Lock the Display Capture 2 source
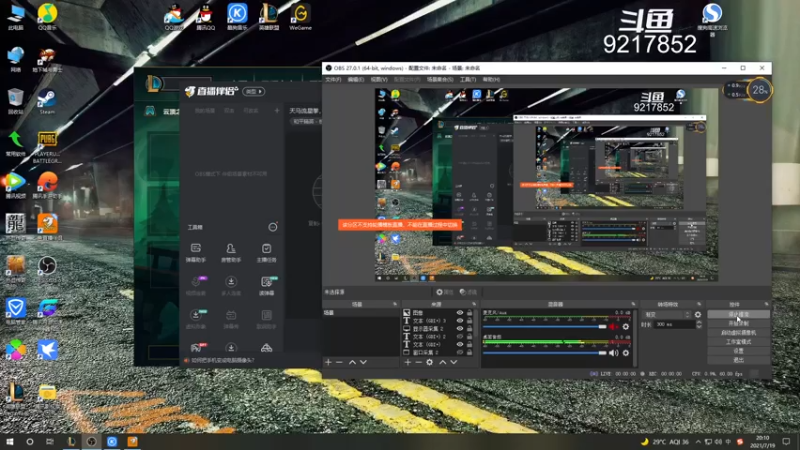The image size is (800, 450). click(469, 329)
